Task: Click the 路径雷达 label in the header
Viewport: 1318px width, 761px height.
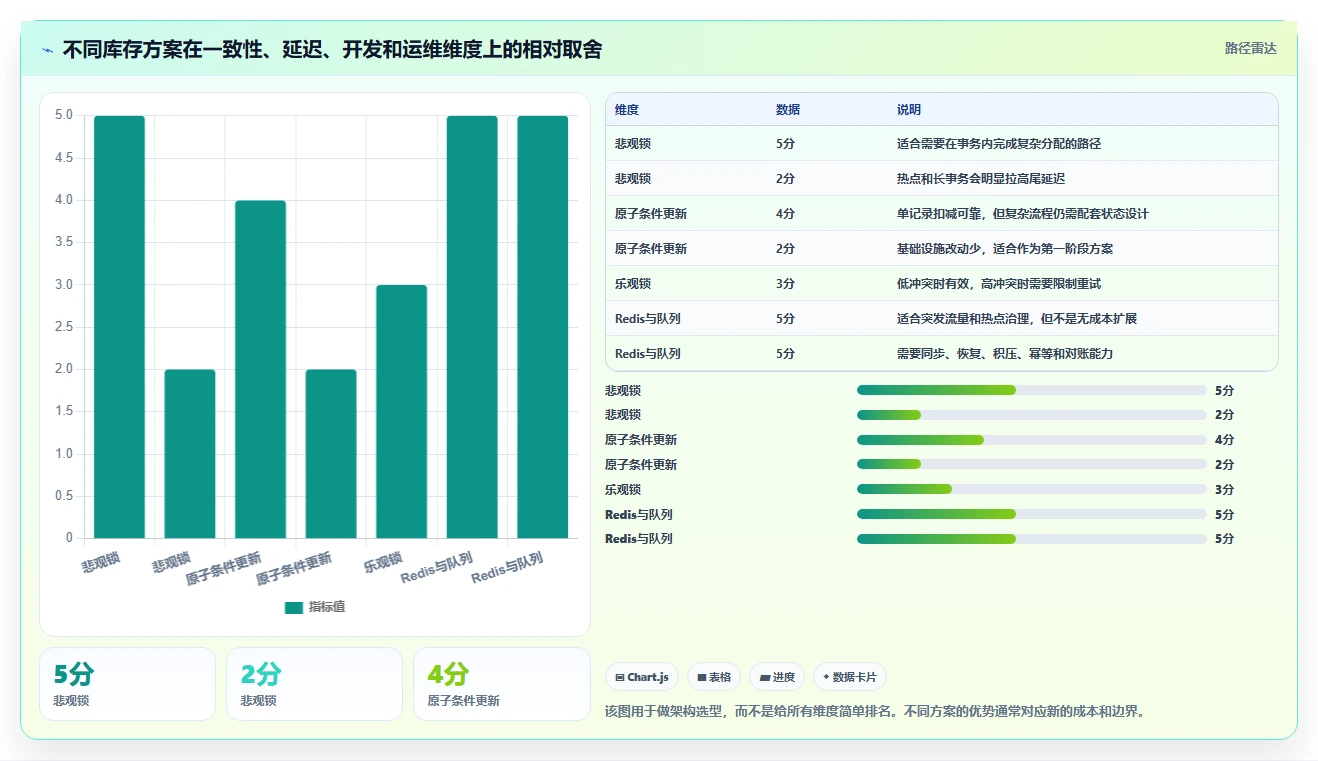Action: 1250,48
